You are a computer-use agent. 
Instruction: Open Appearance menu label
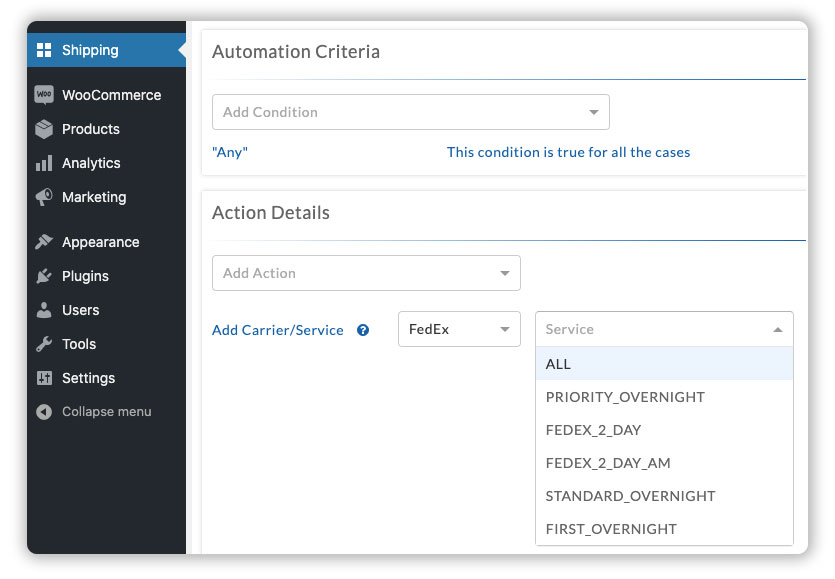tap(101, 242)
